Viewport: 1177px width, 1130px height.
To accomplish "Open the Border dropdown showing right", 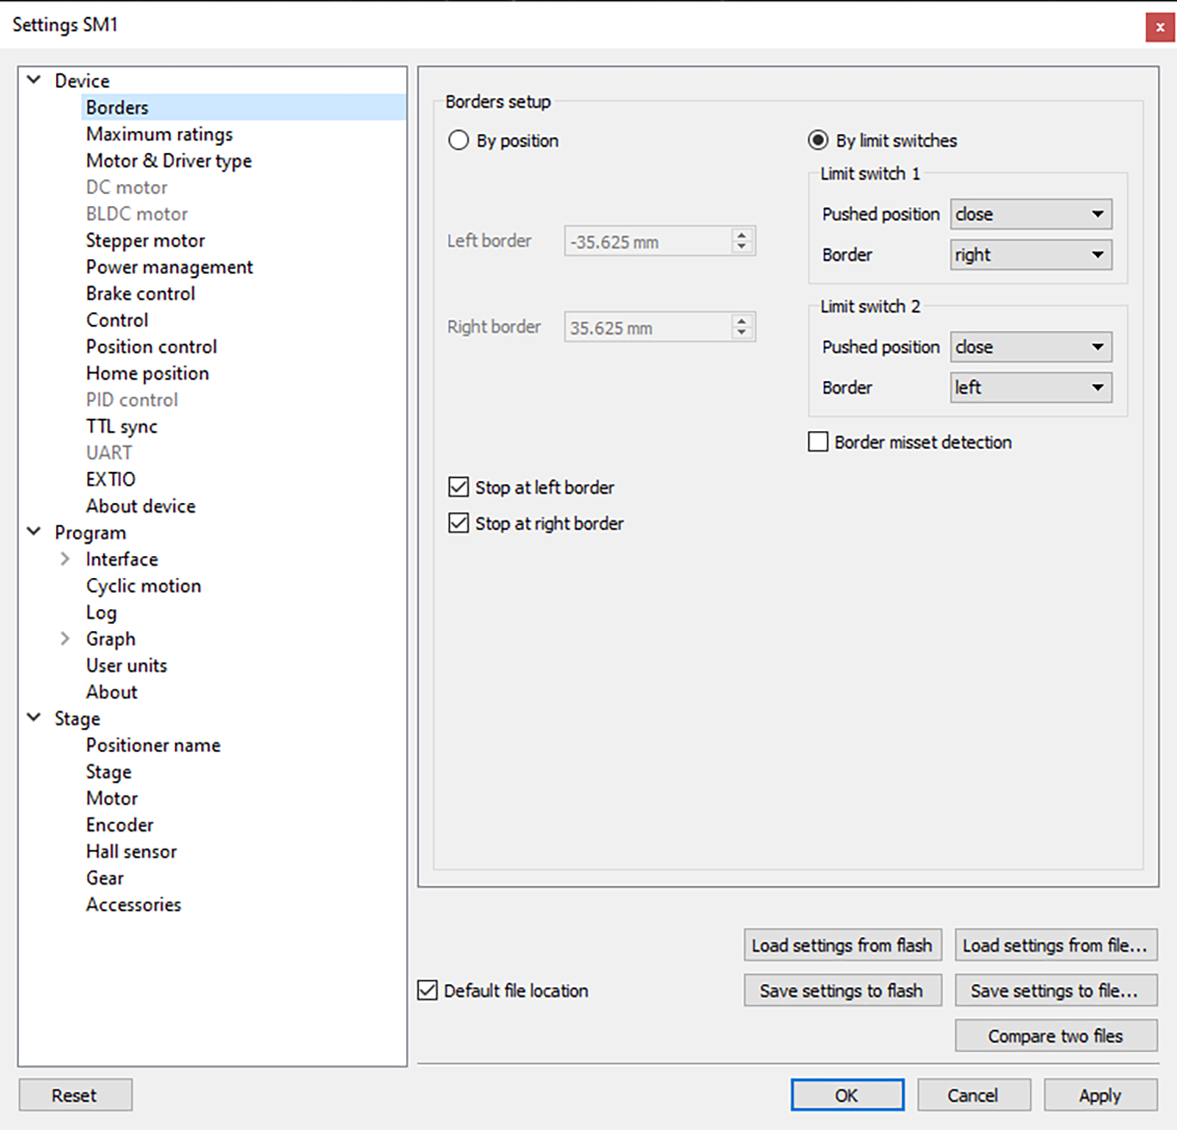I will point(1030,254).
